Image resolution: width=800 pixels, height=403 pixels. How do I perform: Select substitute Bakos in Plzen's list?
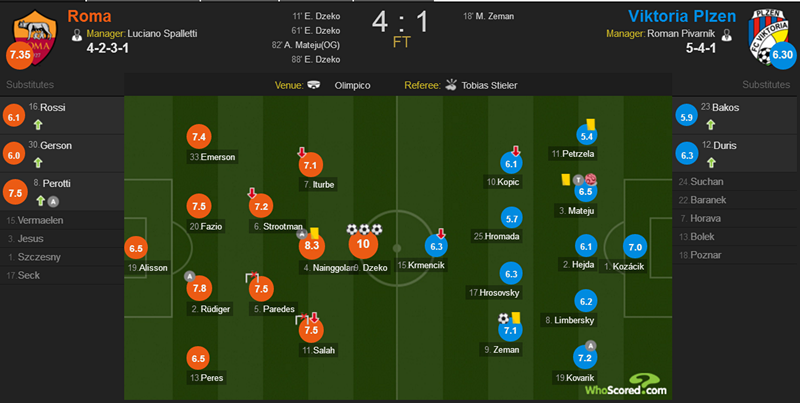click(x=728, y=106)
